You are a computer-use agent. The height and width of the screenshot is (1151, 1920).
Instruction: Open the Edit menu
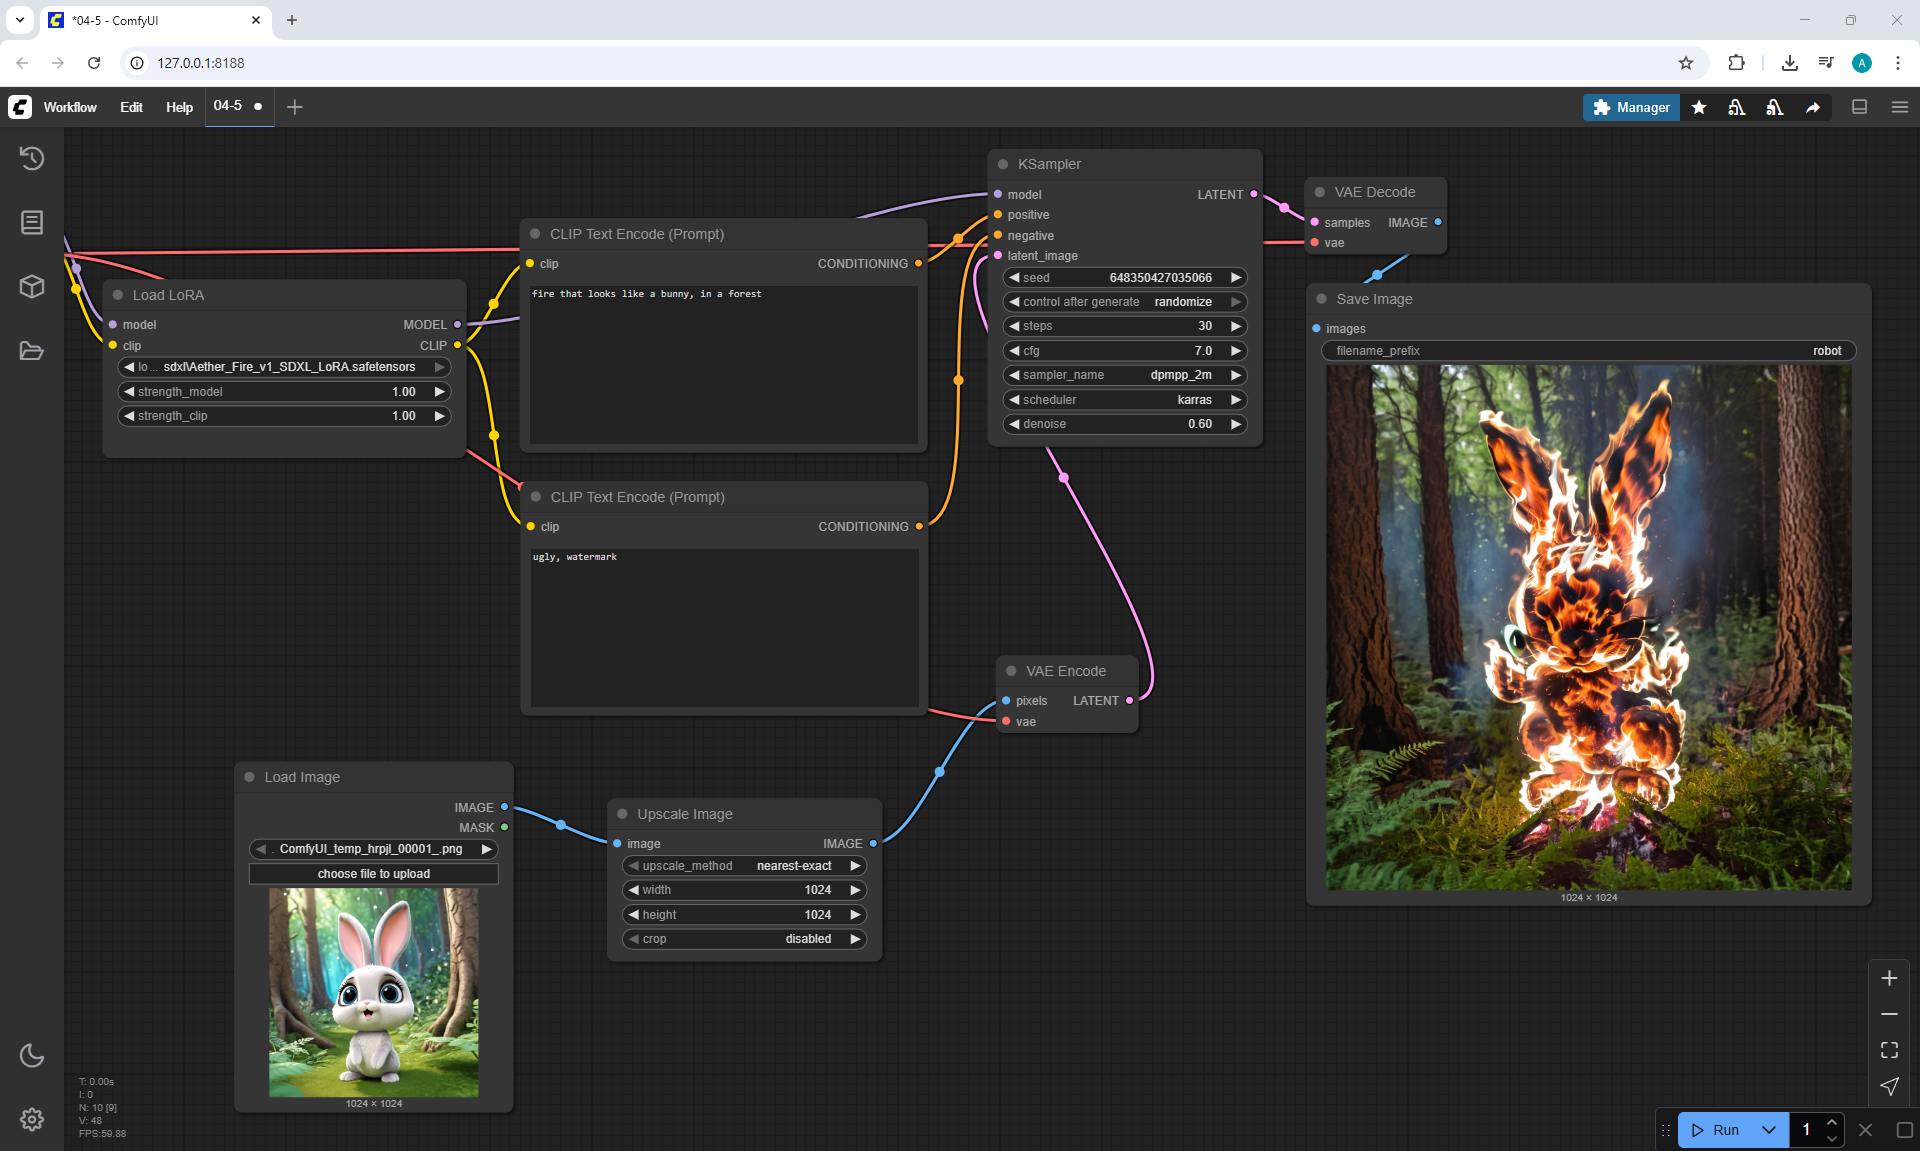pyautogui.click(x=131, y=107)
